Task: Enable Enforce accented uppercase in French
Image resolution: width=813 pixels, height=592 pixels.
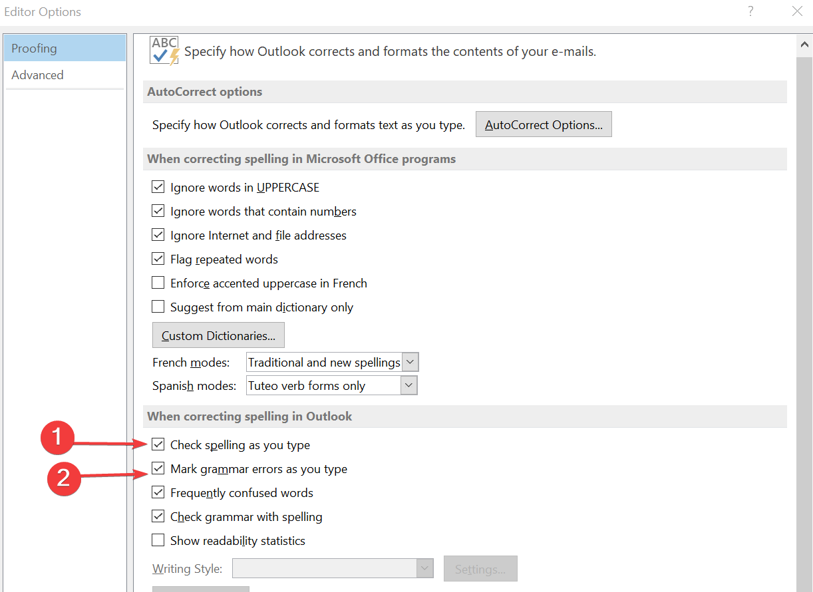Action: point(158,283)
